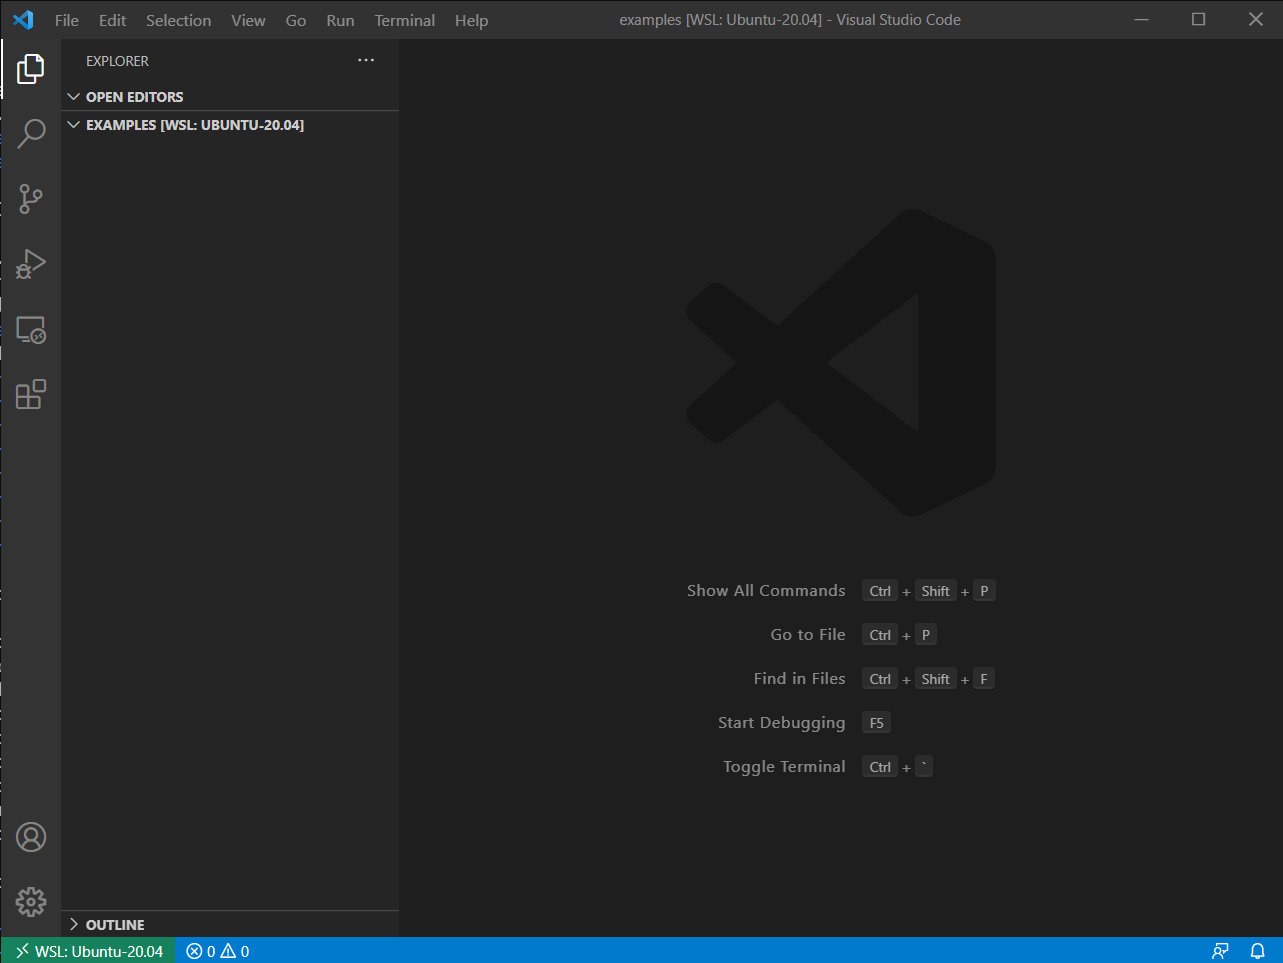
Task: Click the feedback icon in status bar
Action: tap(1220, 951)
